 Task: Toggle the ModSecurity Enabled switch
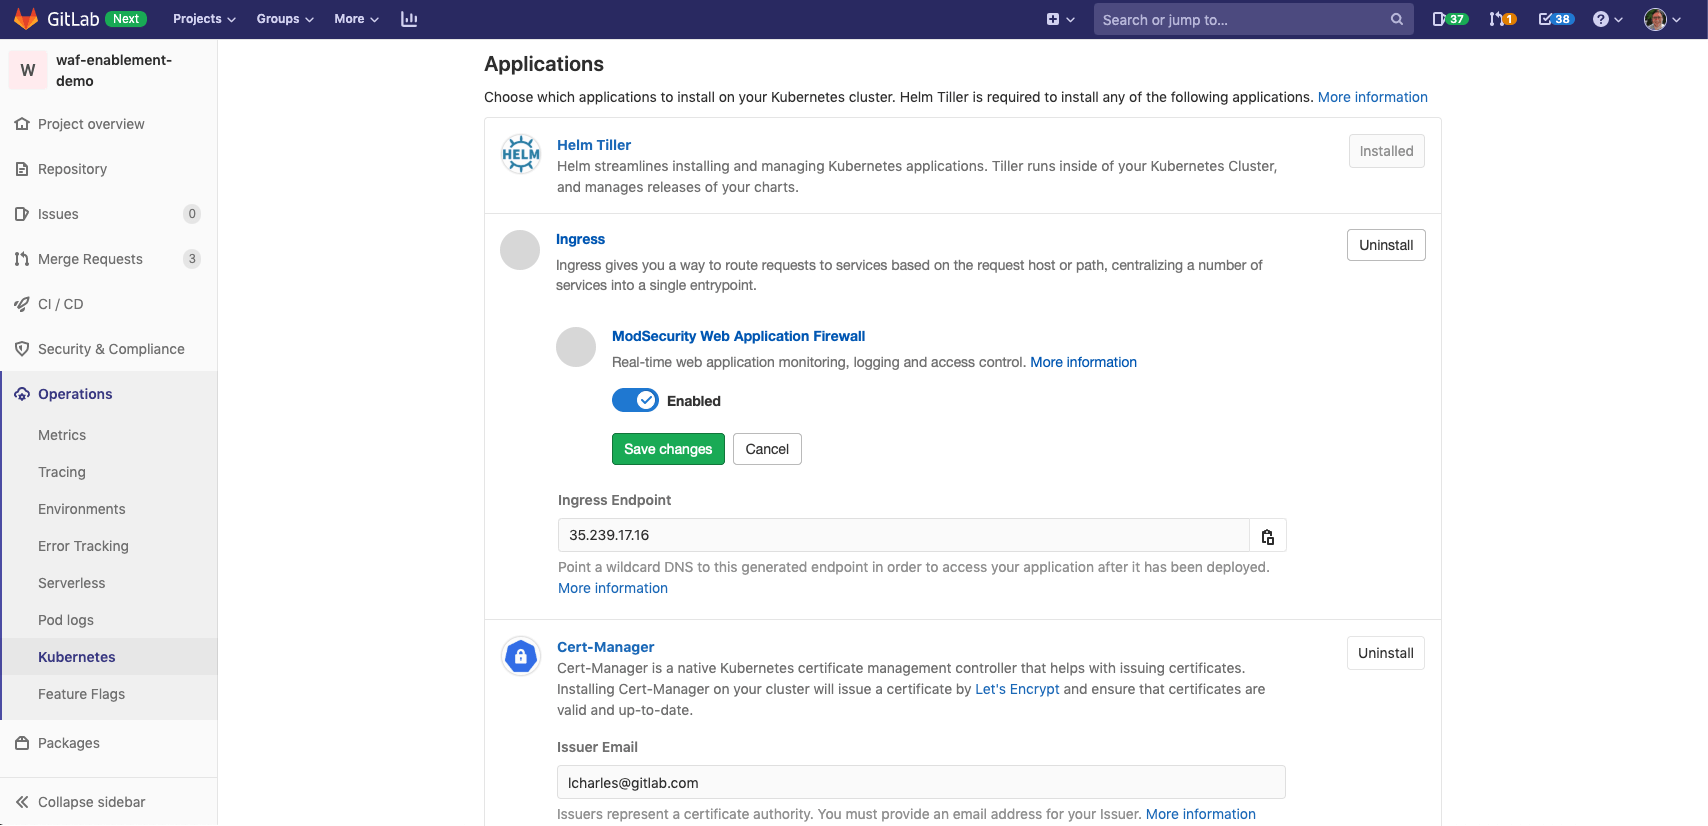click(635, 400)
